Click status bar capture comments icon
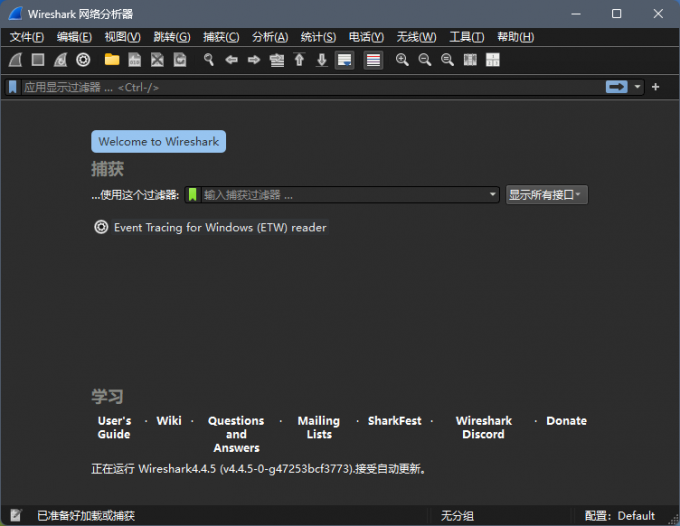 click(16, 515)
